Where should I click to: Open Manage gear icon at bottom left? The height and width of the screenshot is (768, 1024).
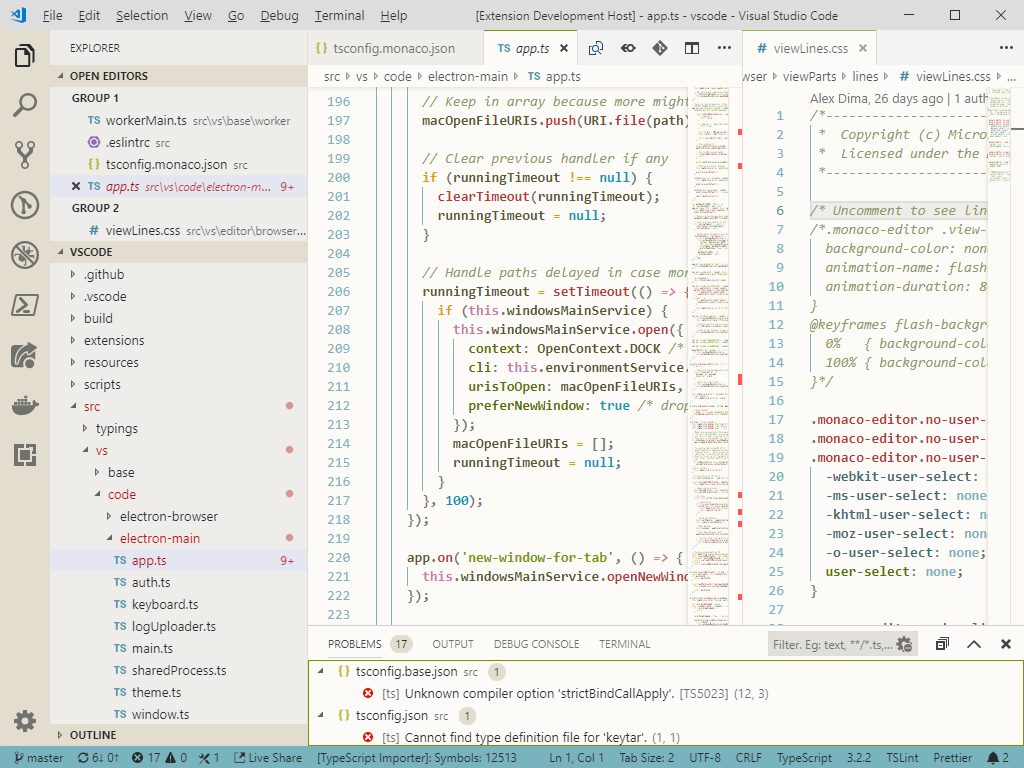[25, 720]
